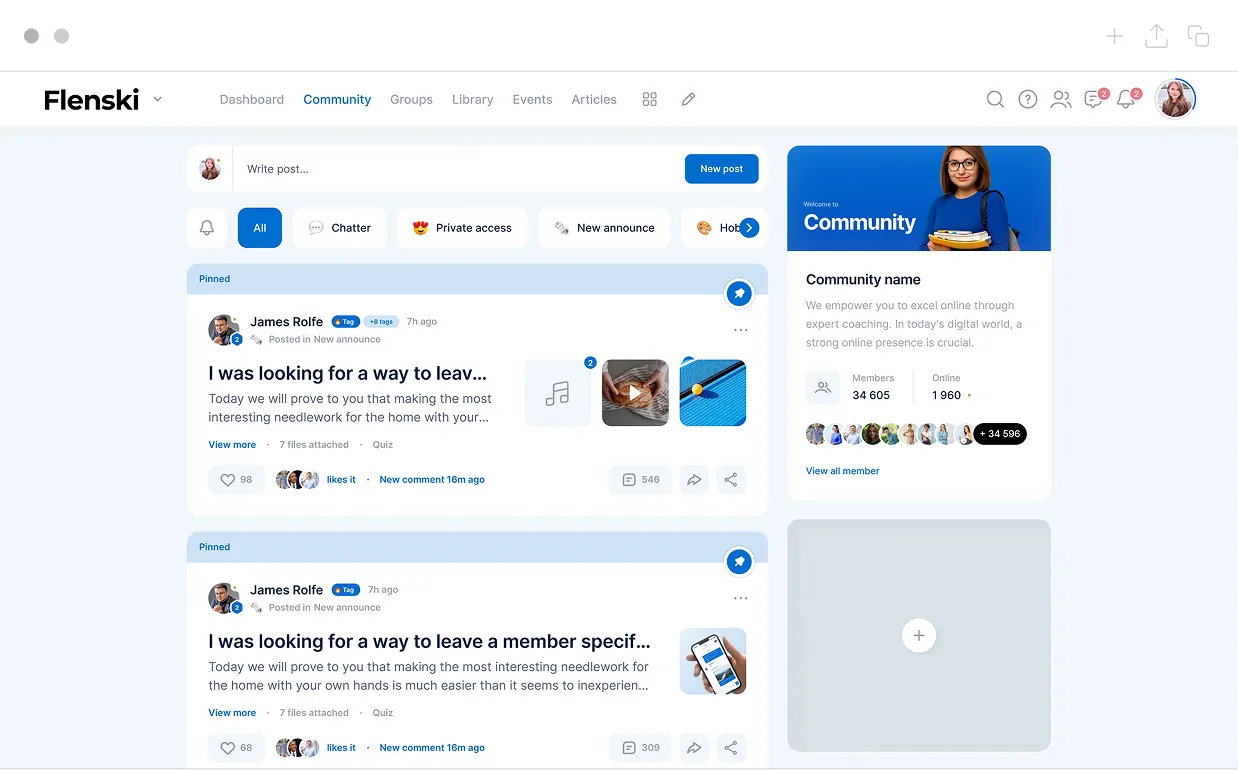Click share icon on first pinned post
1238x770 pixels.
tap(731, 480)
